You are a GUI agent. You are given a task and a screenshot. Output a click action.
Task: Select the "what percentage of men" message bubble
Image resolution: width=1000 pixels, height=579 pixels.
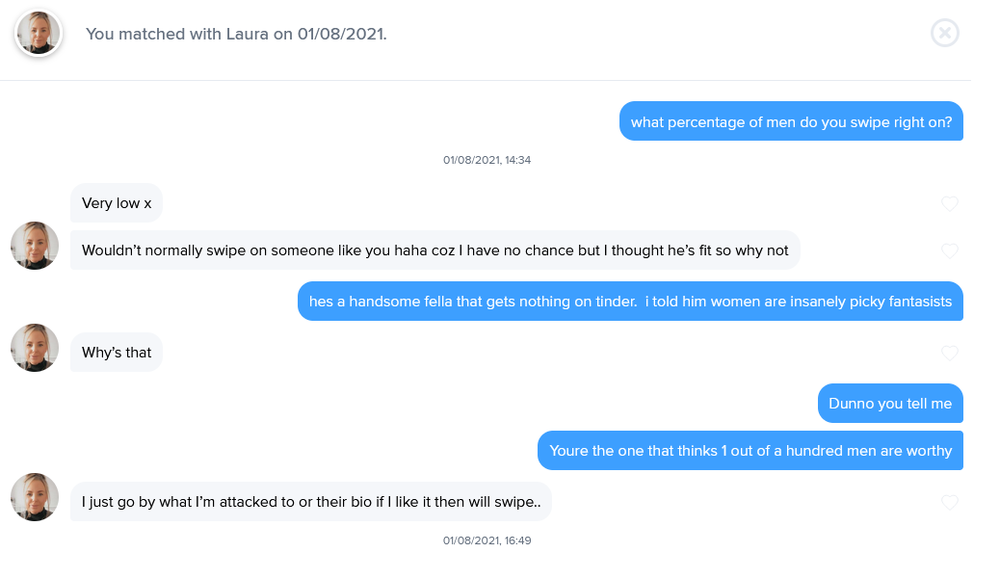[790, 122]
